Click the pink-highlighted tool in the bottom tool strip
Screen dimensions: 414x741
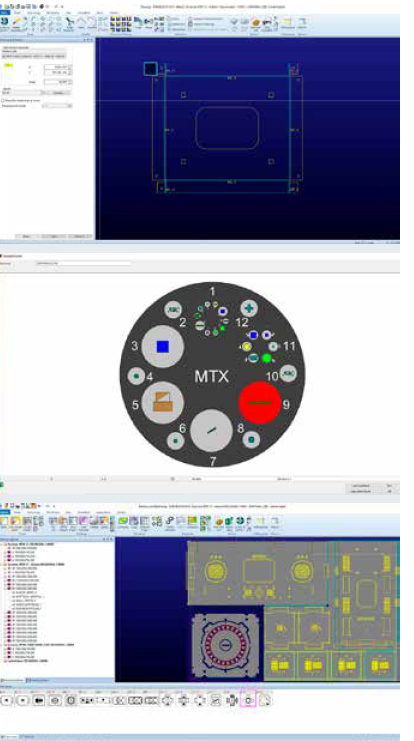click(x=248, y=700)
